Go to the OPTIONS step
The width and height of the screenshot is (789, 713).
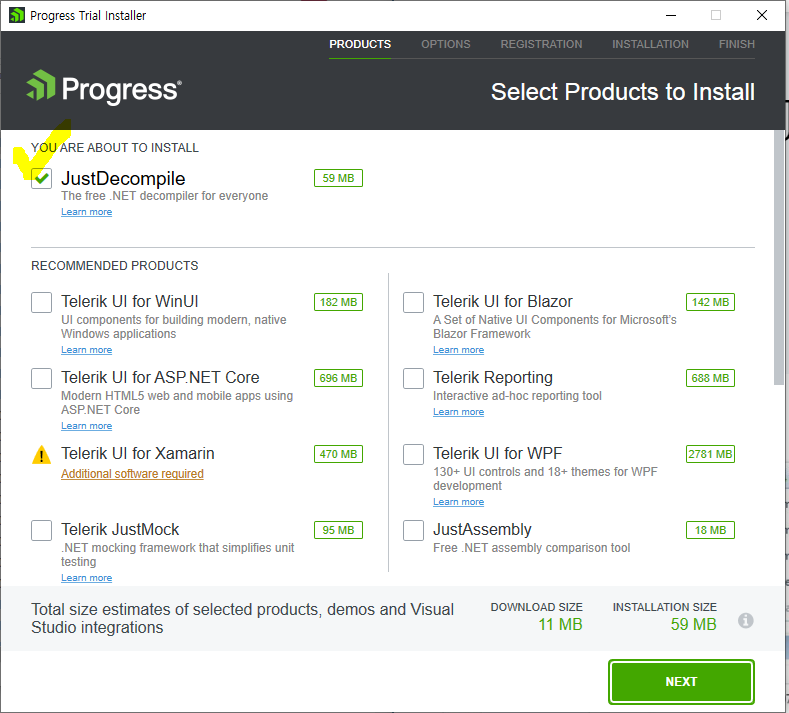click(x=445, y=44)
